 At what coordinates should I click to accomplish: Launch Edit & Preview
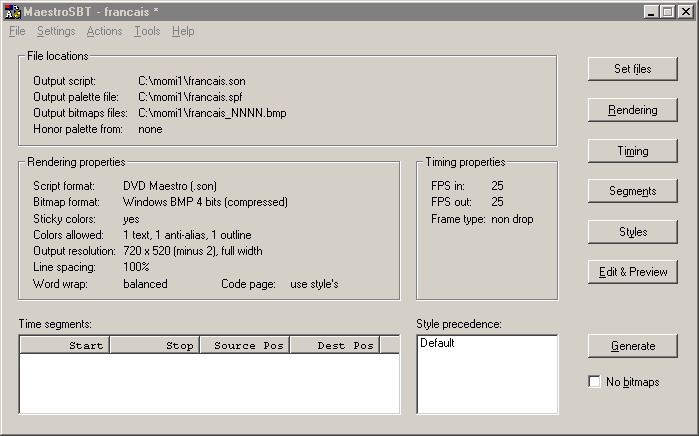pyautogui.click(x=633, y=272)
